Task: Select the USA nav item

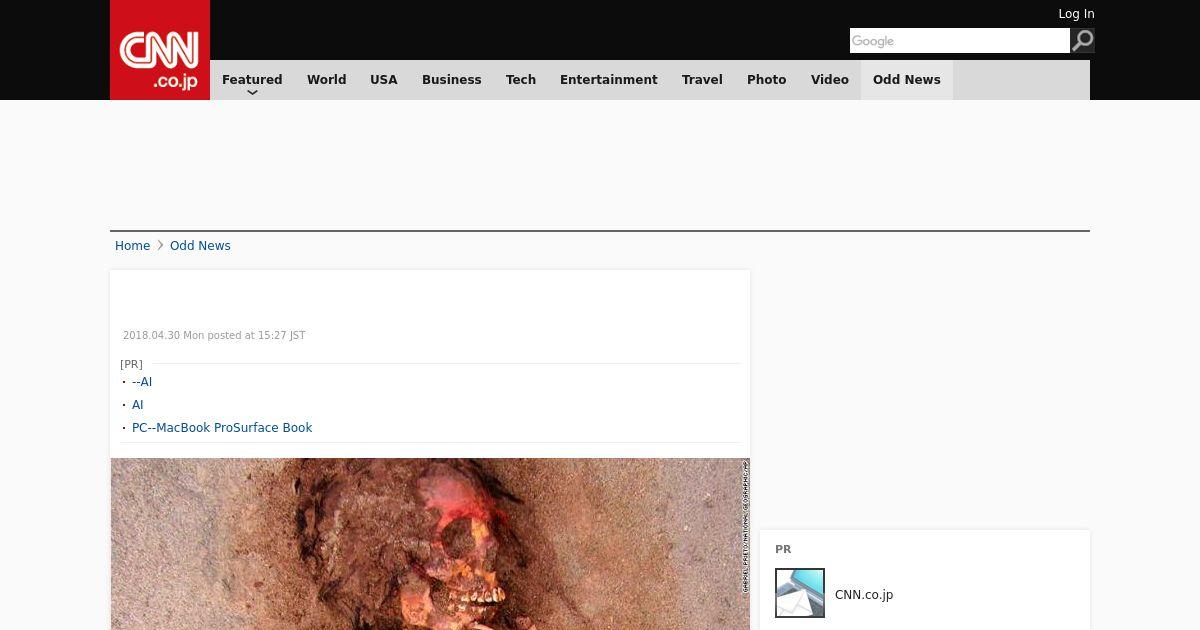Action: [x=384, y=80]
